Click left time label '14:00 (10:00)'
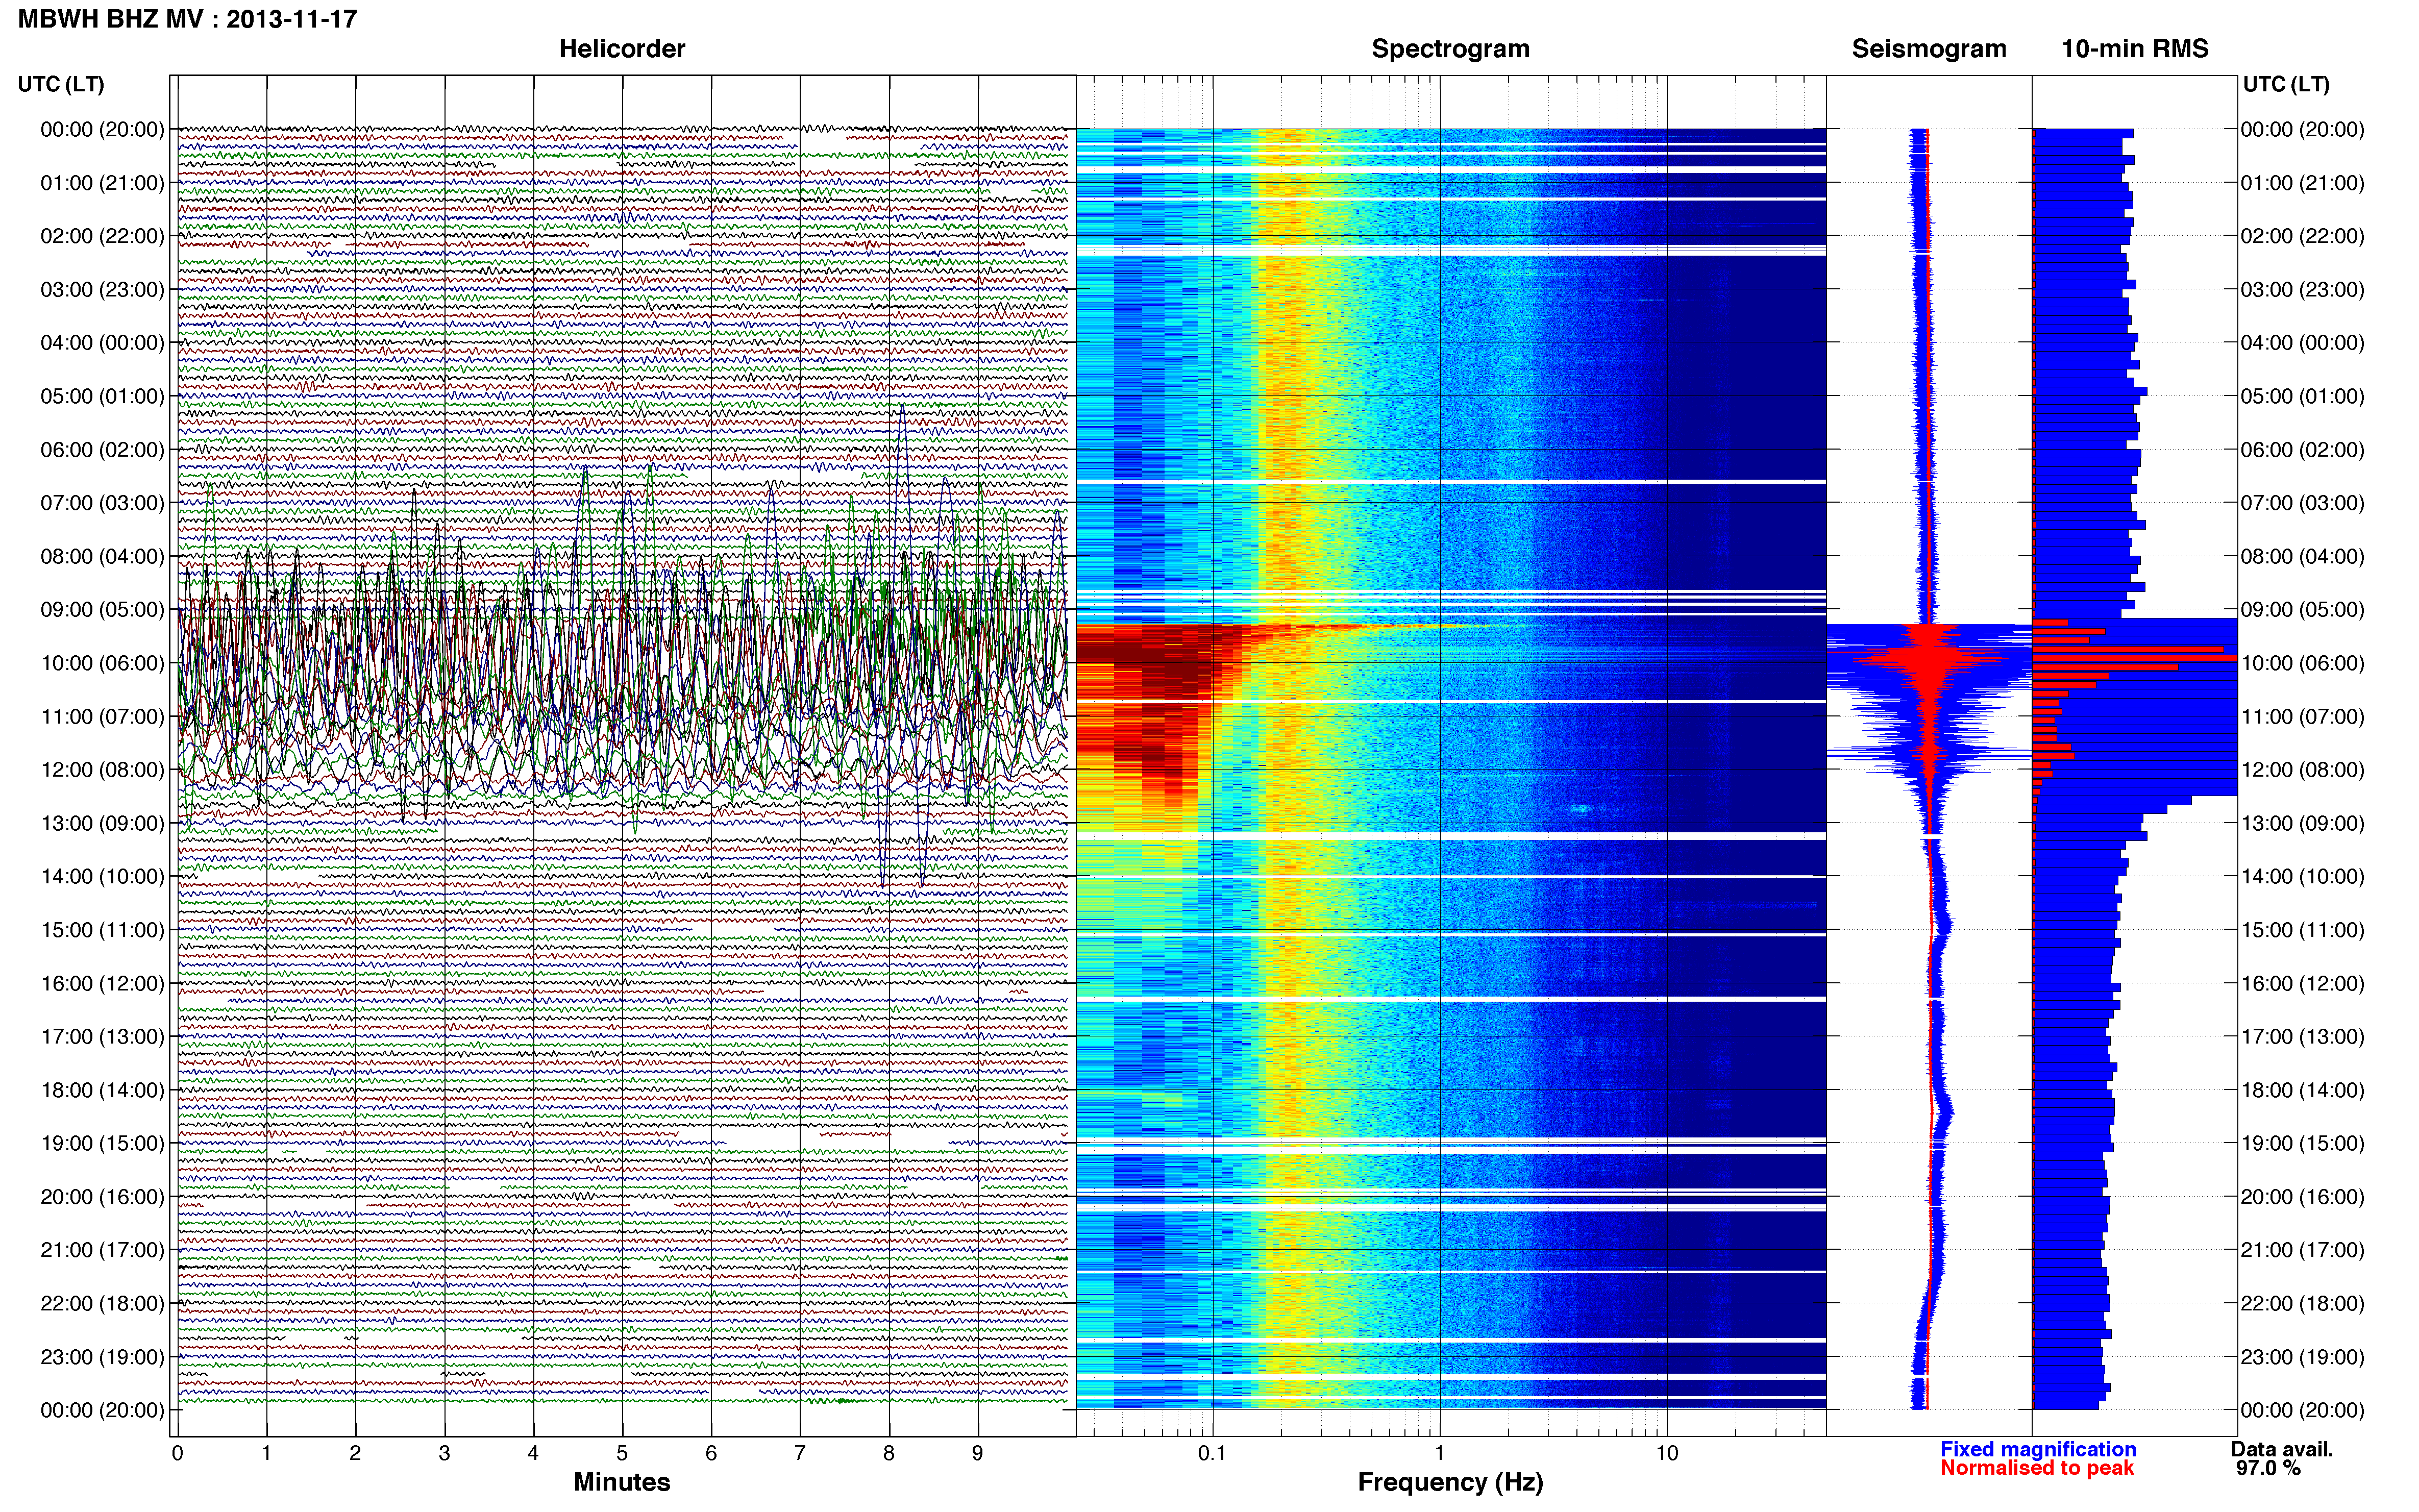Image resolution: width=2419 pixels, height=1512 pixels. coord(102,876)
